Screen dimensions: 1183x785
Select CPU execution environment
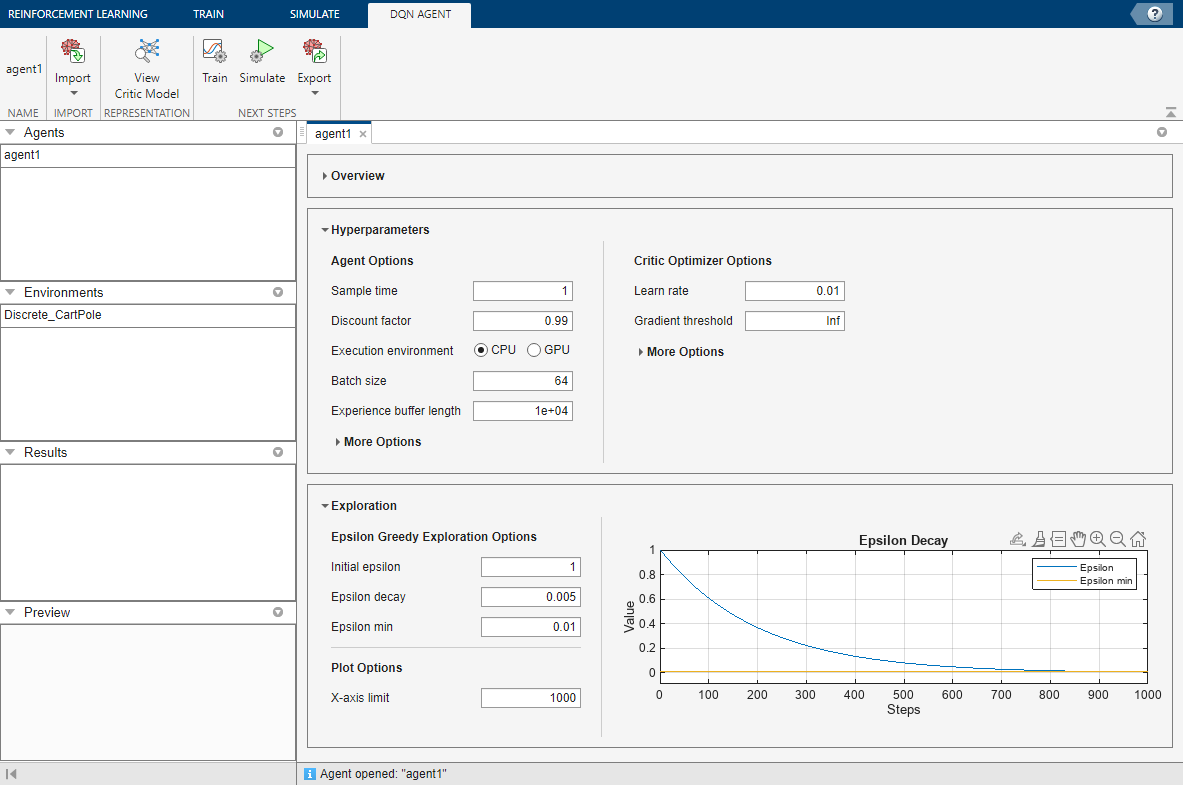[x=481, y=350]
